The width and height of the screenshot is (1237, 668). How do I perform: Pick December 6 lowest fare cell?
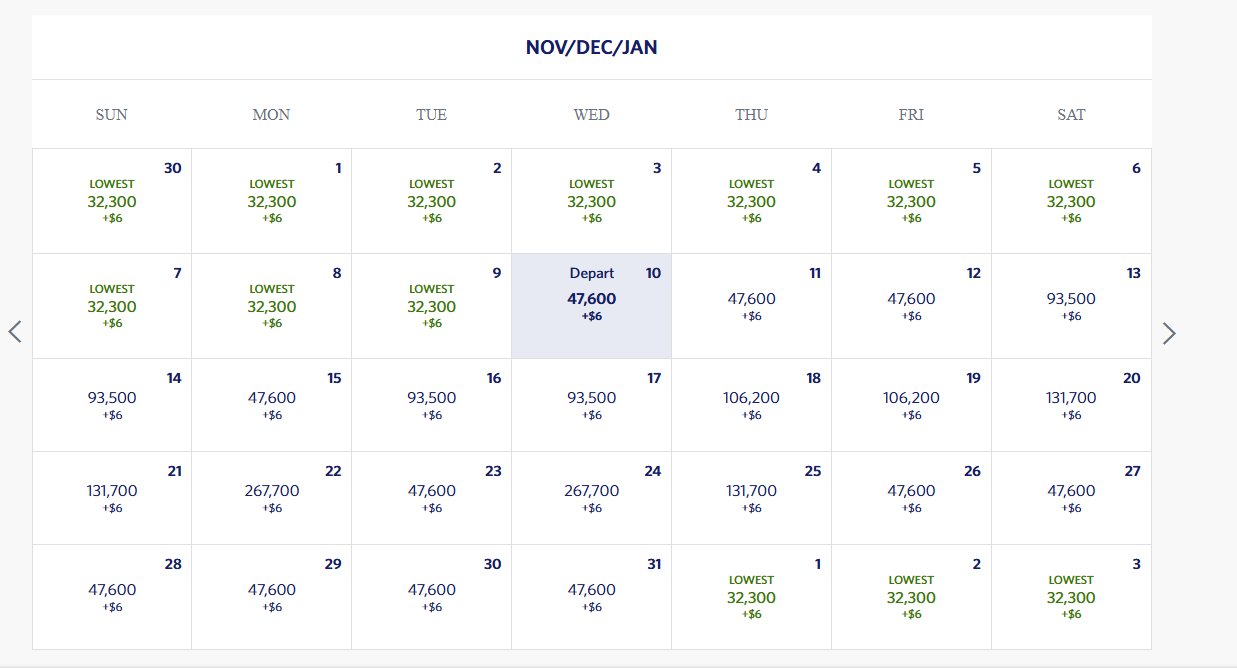coord(1071,201)
